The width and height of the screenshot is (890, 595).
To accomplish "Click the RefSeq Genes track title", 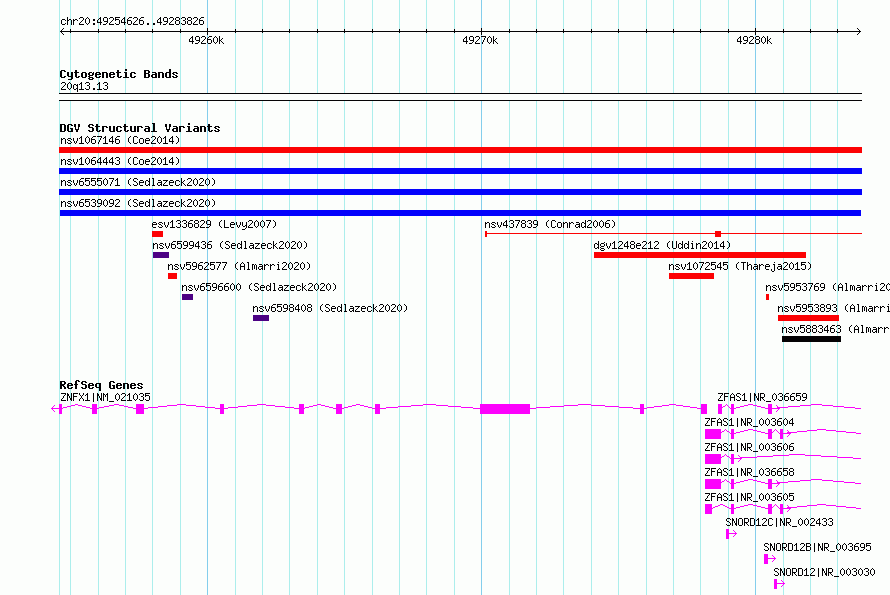I will [x=101, y=385].
